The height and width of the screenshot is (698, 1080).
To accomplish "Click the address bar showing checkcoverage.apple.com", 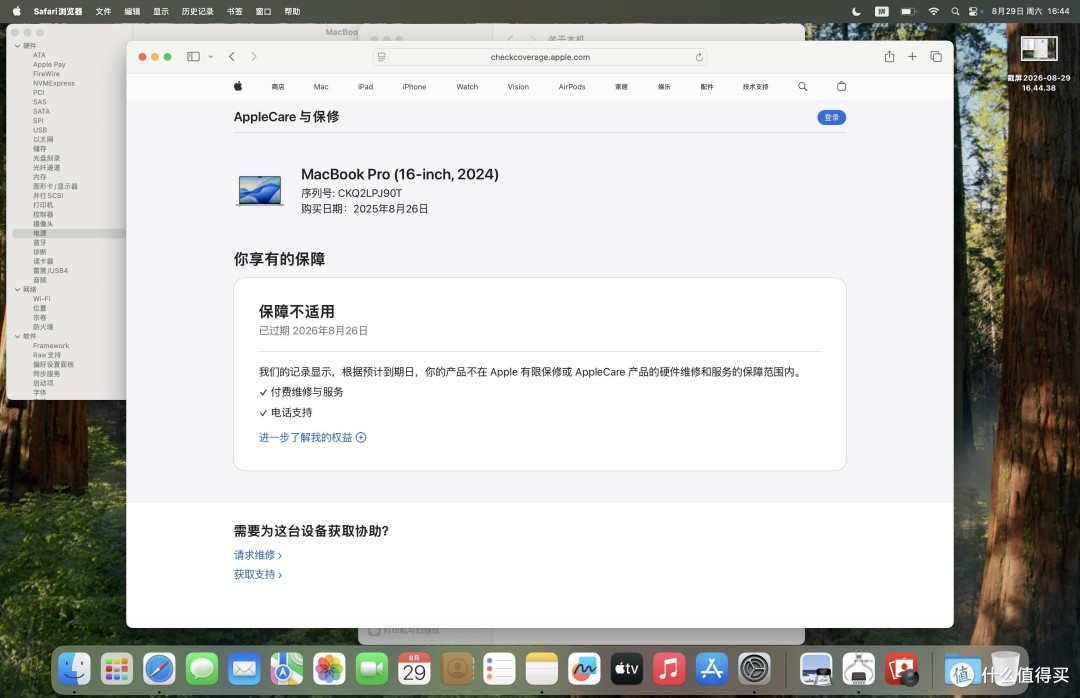I will pyautogui.click(x=540, y=57).
